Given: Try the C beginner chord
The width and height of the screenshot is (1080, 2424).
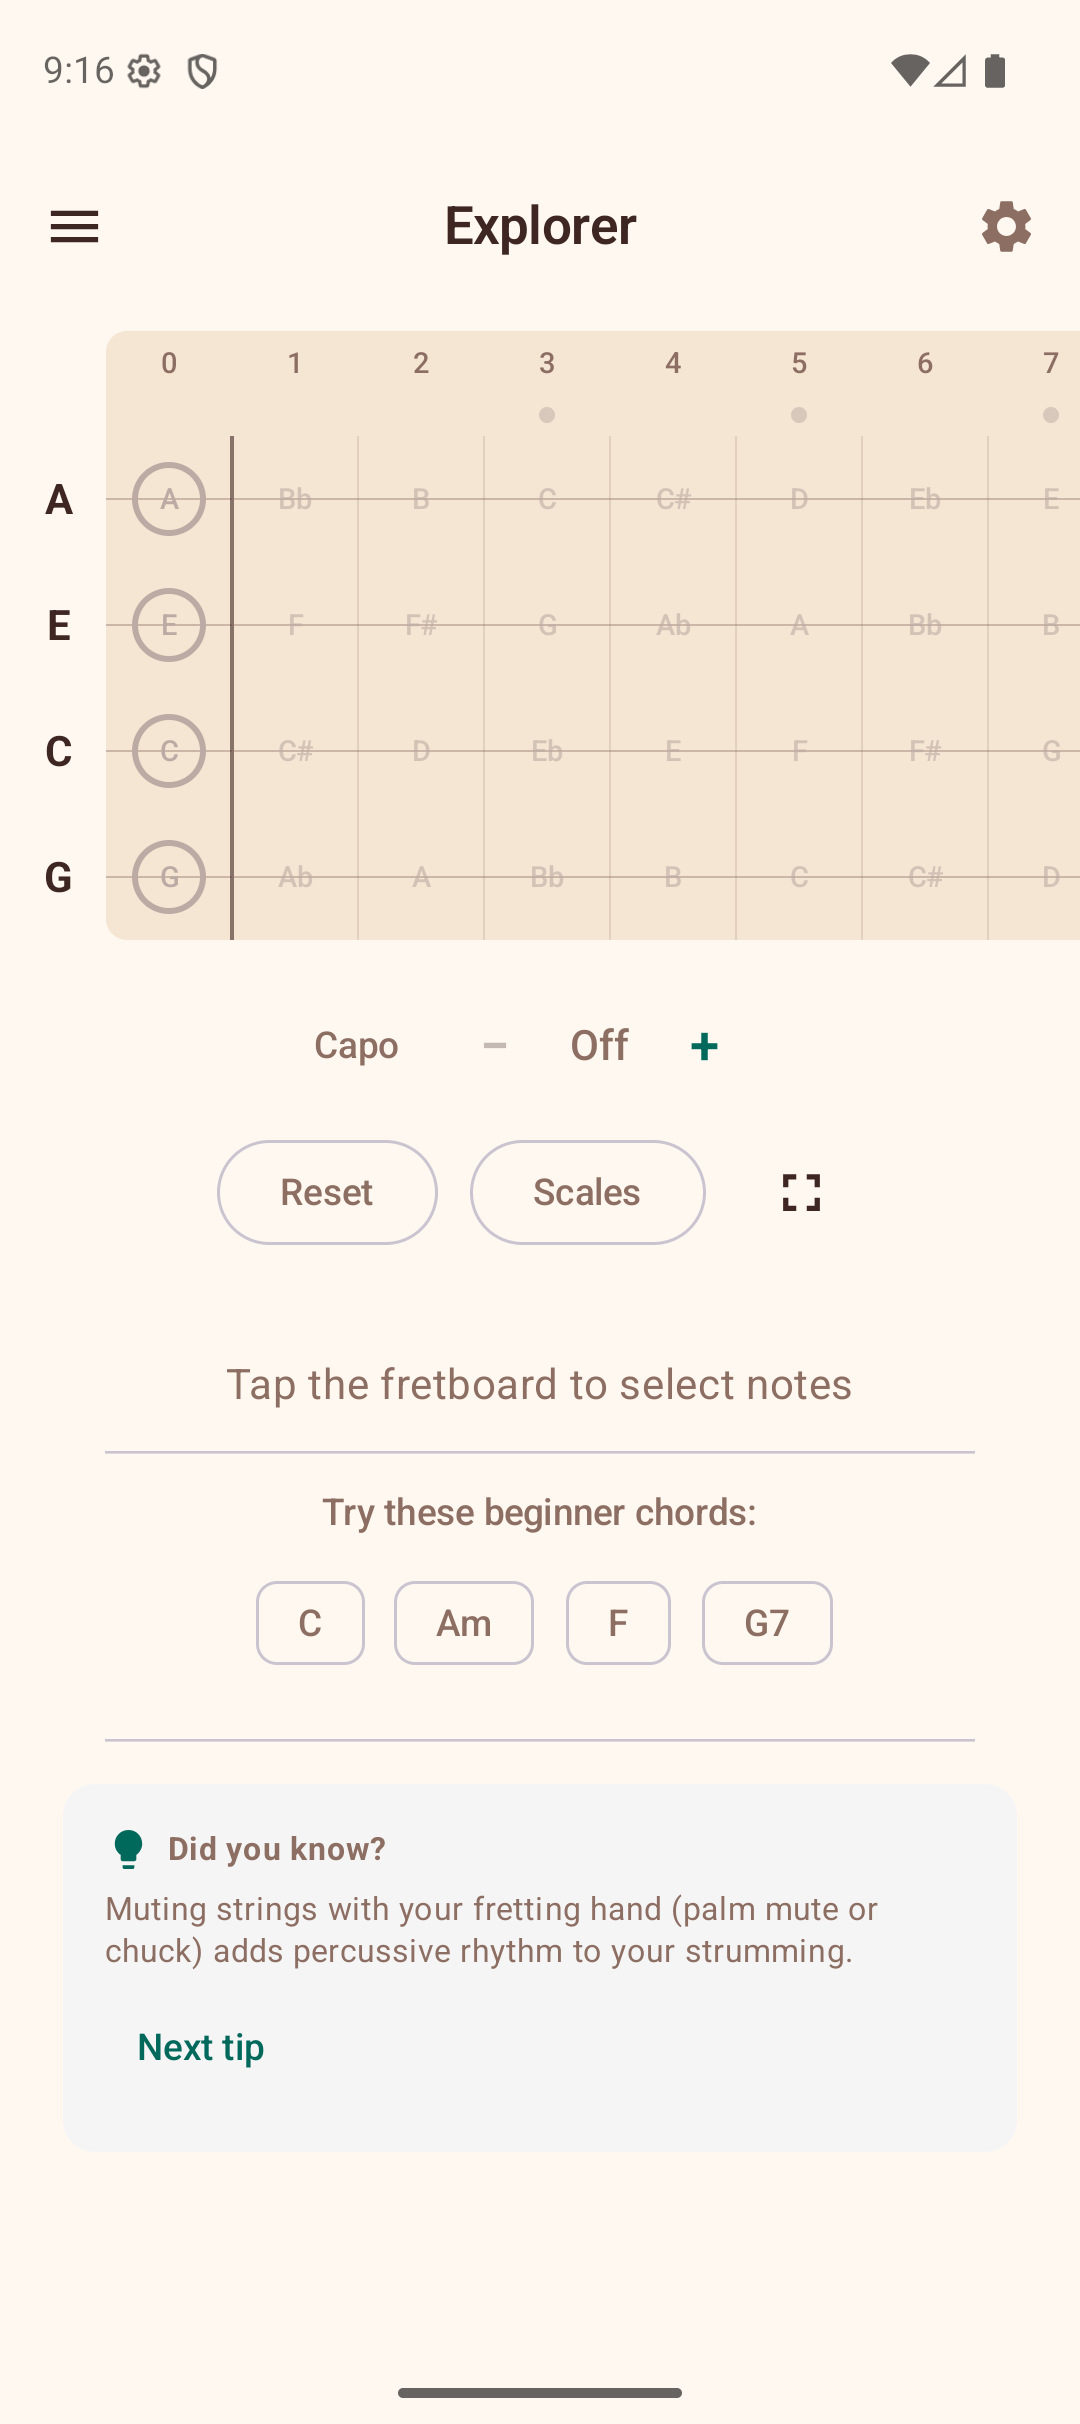Looking at the screenshot, I should point(309,1623).
